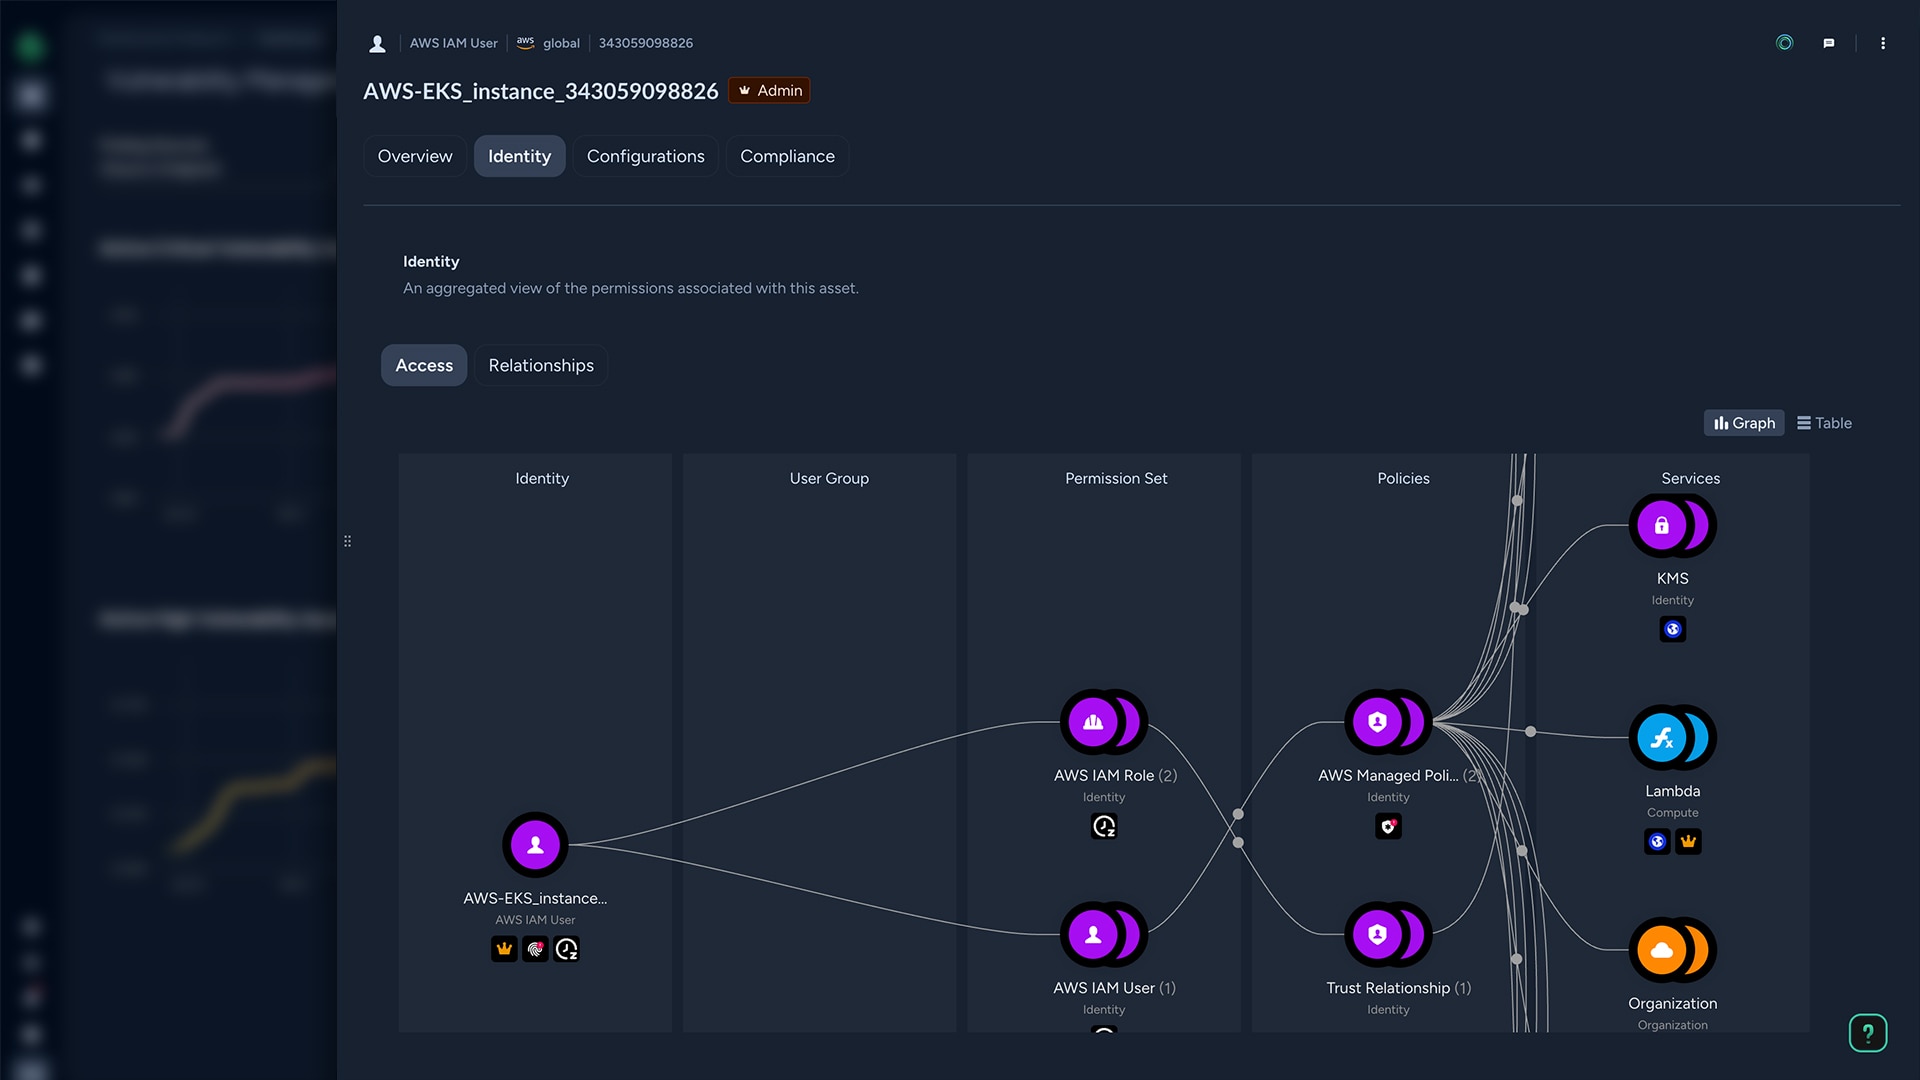Click the AWS IAM Role (2) label

tap(1115, 775)
